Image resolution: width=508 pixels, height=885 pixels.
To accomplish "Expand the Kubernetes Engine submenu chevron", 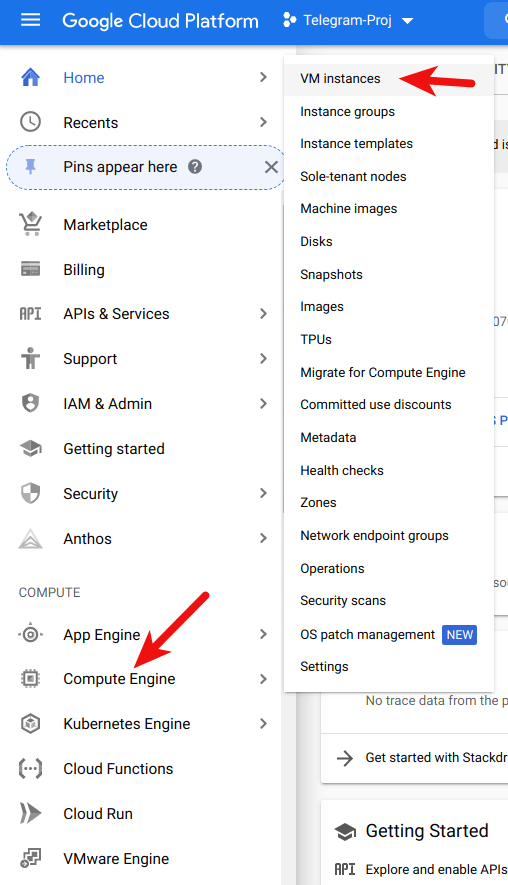I will pyautogui.click(x=263, y=724).
